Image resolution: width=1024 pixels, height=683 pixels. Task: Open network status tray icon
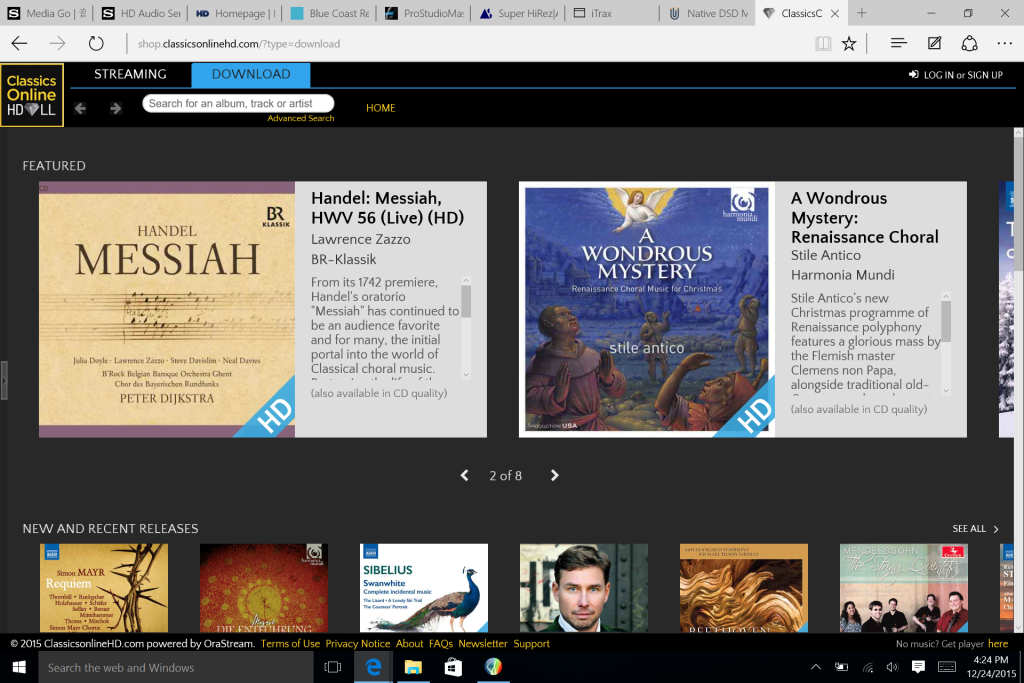[867, 667]
